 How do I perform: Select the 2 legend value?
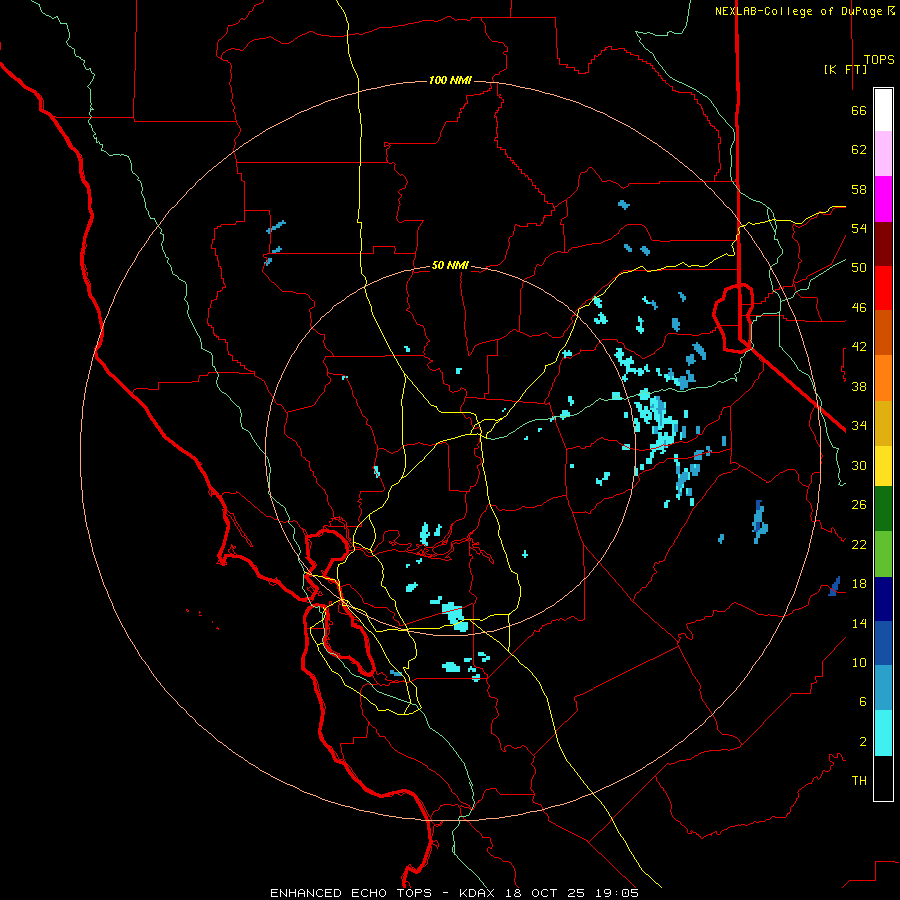click(863, 742)
